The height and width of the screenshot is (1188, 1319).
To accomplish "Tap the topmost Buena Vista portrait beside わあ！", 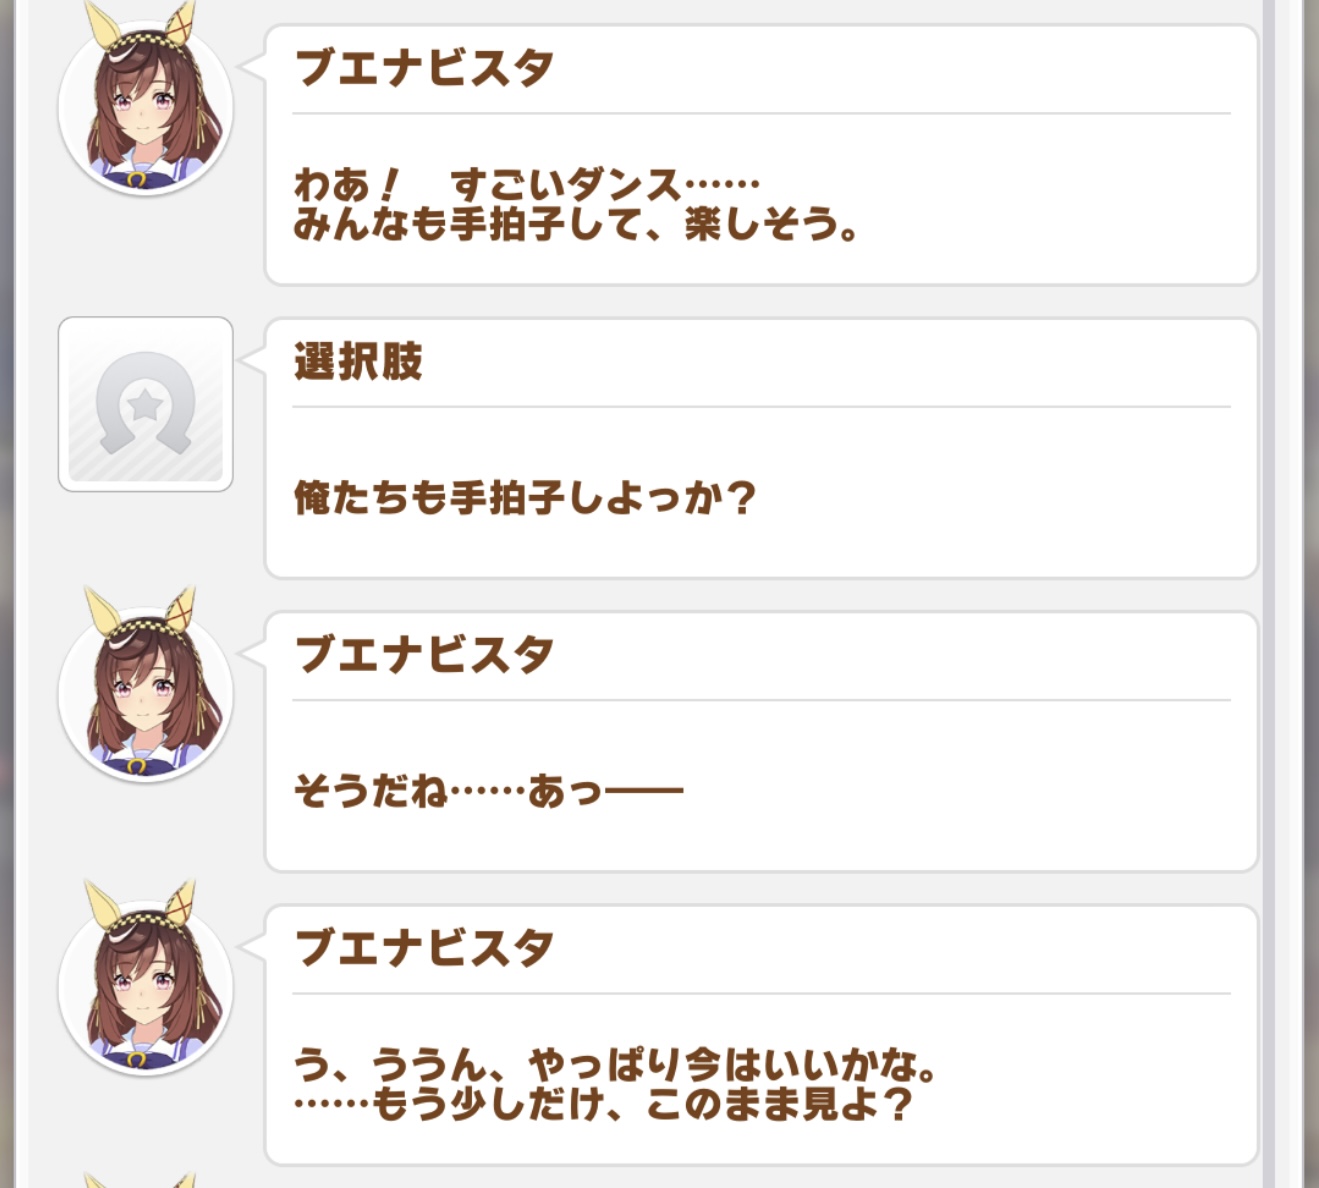I will [x=146, y=107].
